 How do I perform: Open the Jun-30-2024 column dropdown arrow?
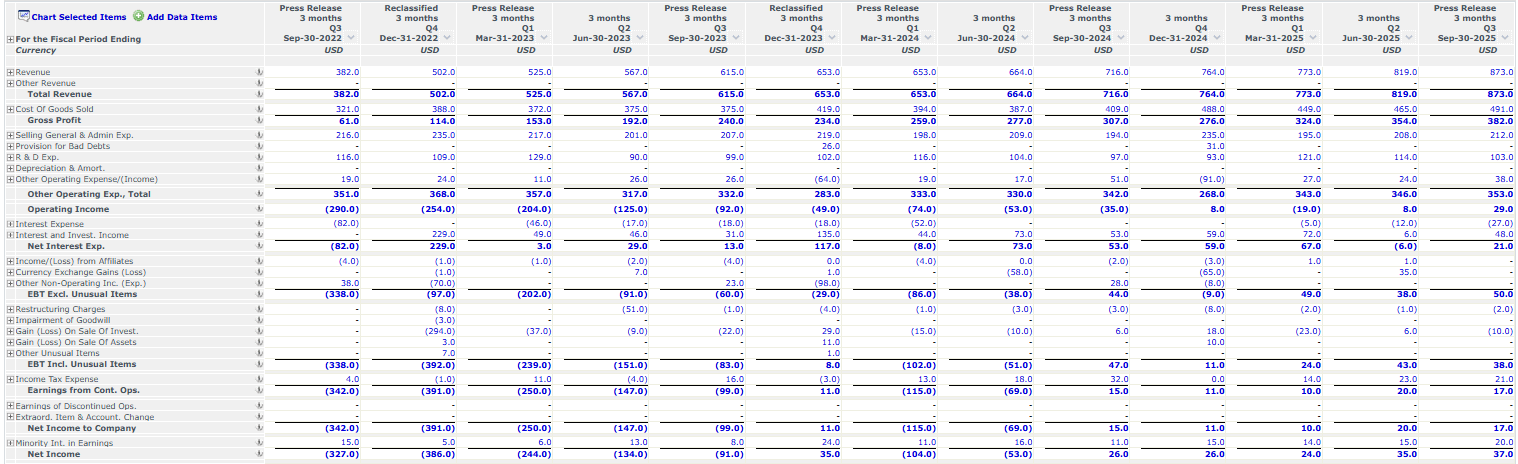(x=1025, y=38)
